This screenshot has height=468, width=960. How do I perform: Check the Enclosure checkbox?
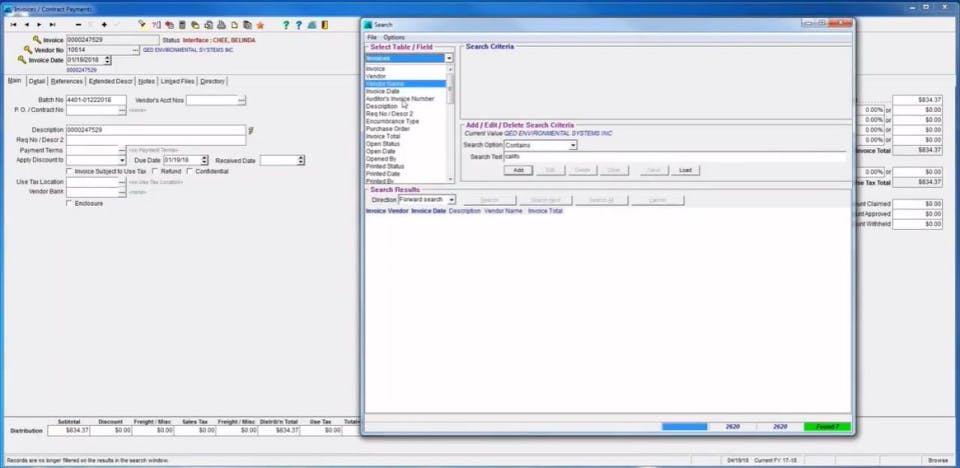[69, 203]
